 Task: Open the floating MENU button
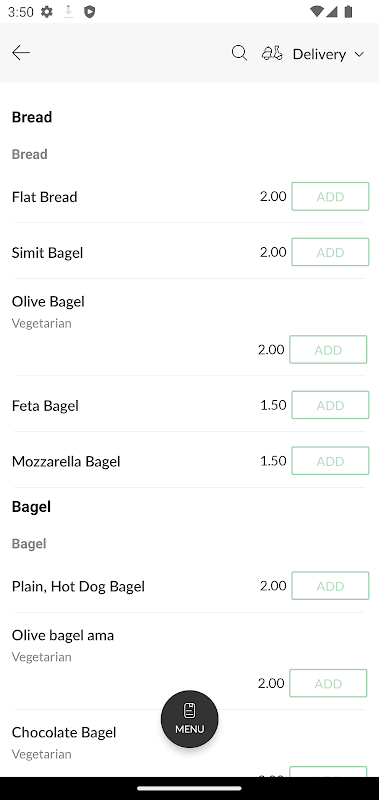point(190,719)
